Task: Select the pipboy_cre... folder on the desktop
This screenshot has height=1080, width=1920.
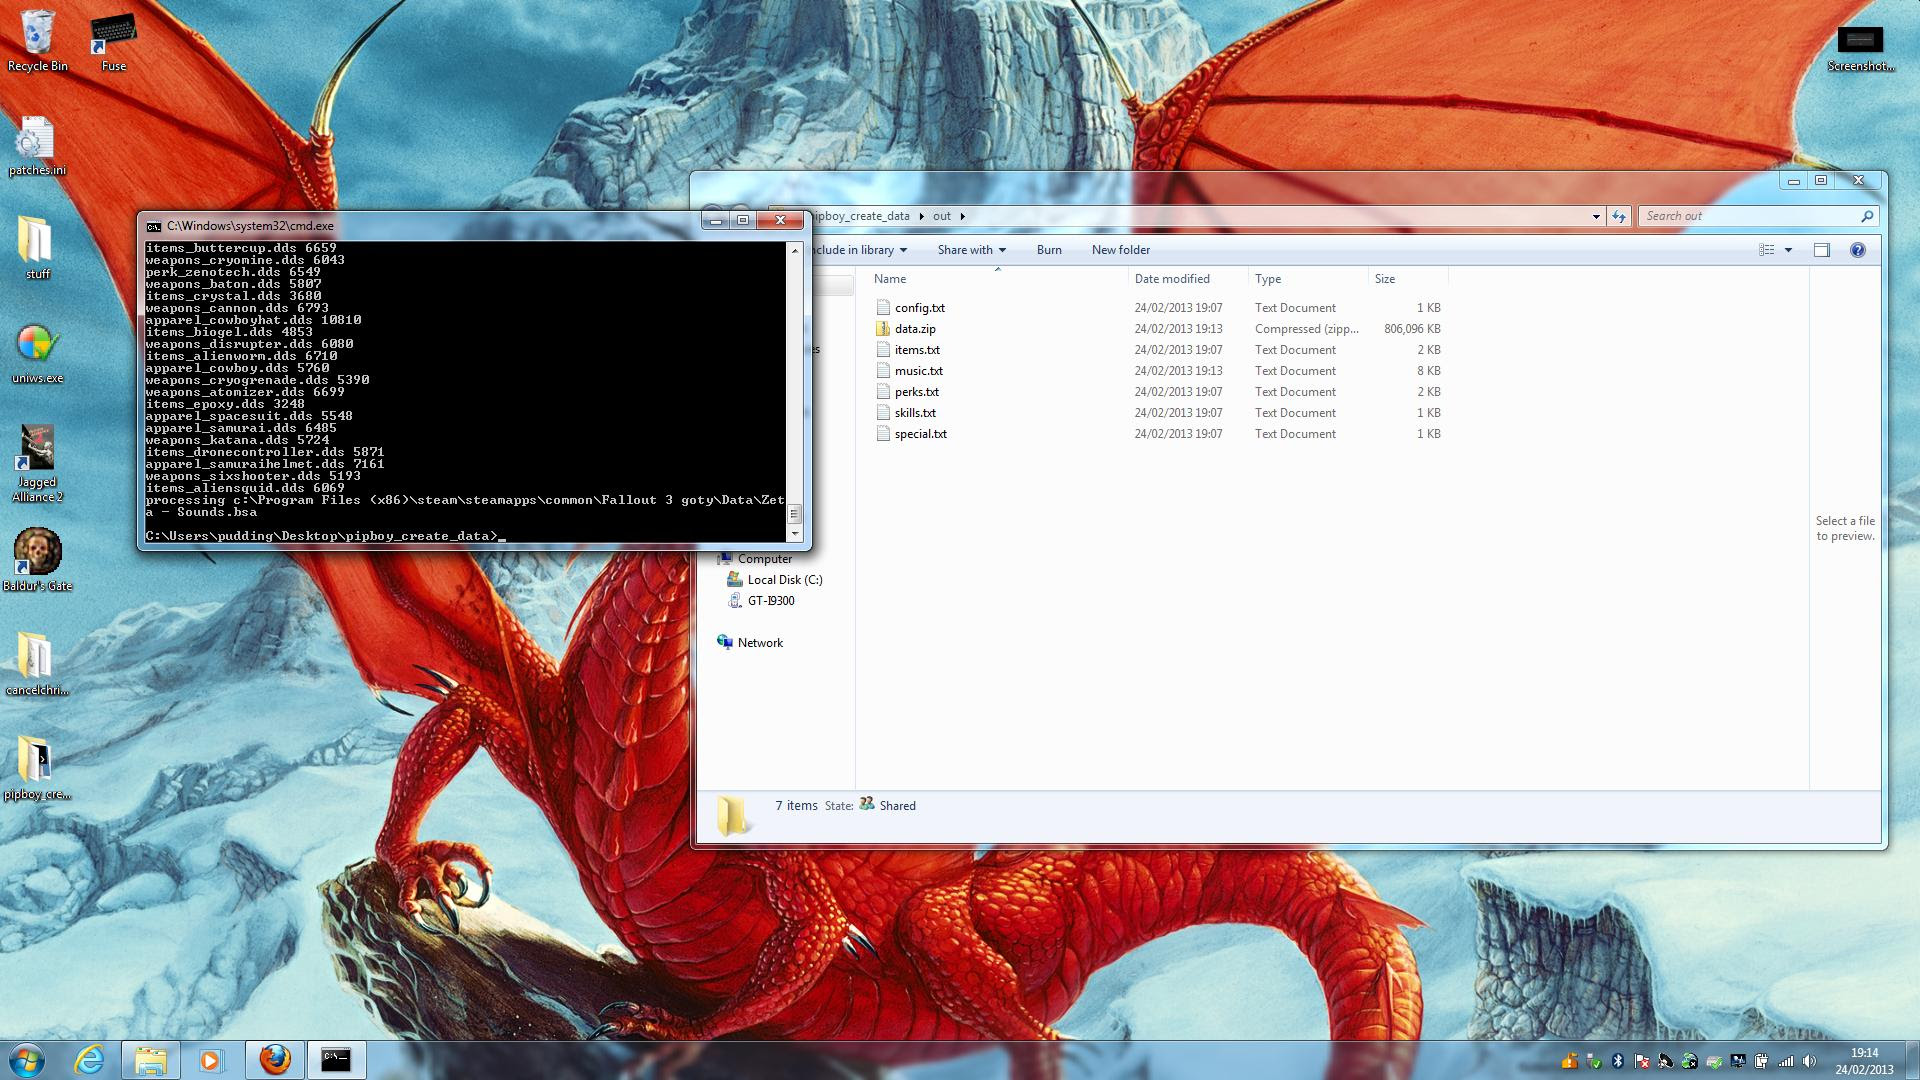Action: (x=37, y=768)
